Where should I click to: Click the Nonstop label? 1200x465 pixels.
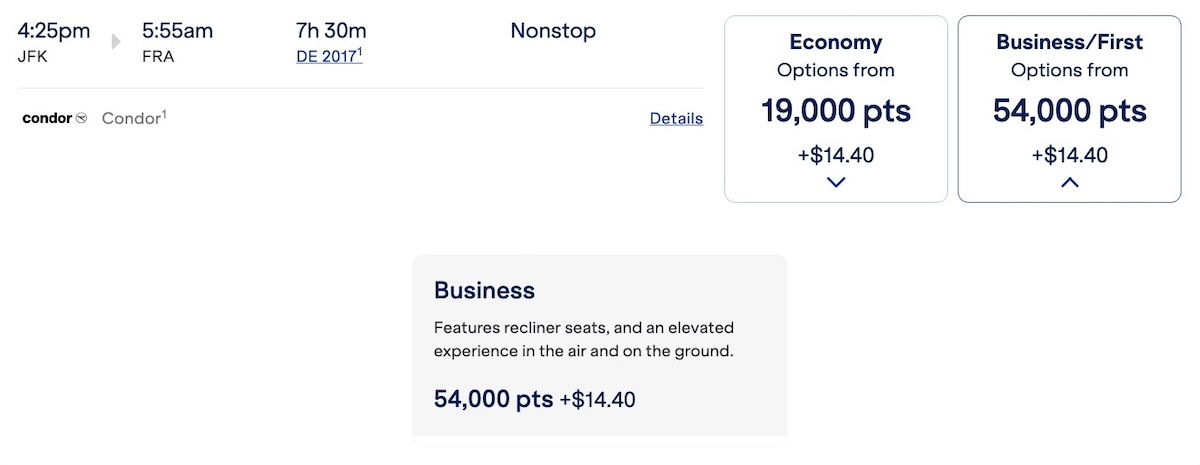coord(553,31)
